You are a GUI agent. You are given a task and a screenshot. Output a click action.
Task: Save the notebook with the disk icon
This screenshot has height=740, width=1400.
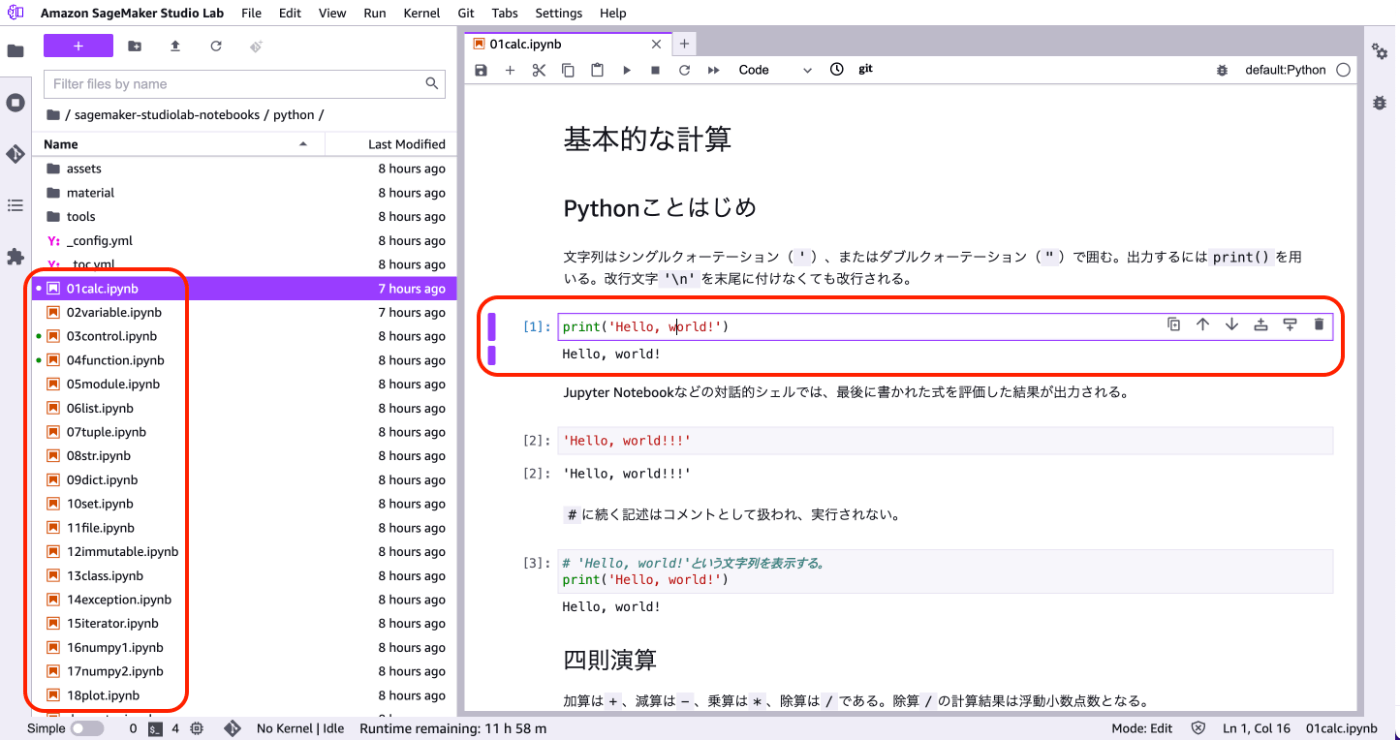(x=481, y=70)
